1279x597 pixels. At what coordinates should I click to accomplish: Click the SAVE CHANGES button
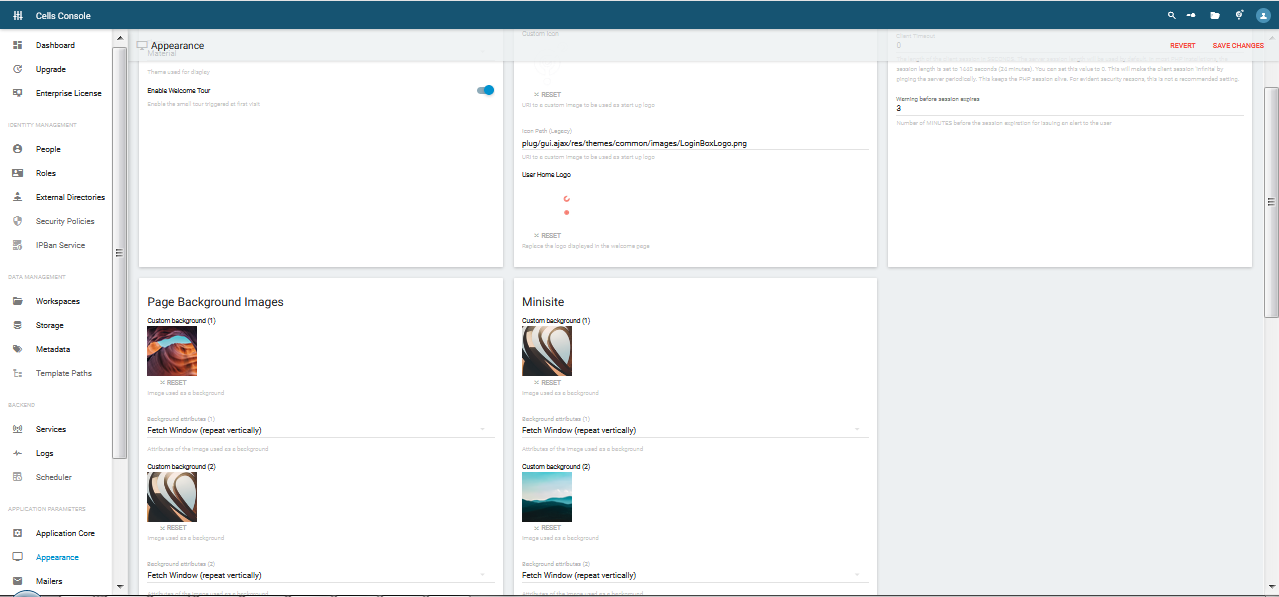(x=1238, y=46)
